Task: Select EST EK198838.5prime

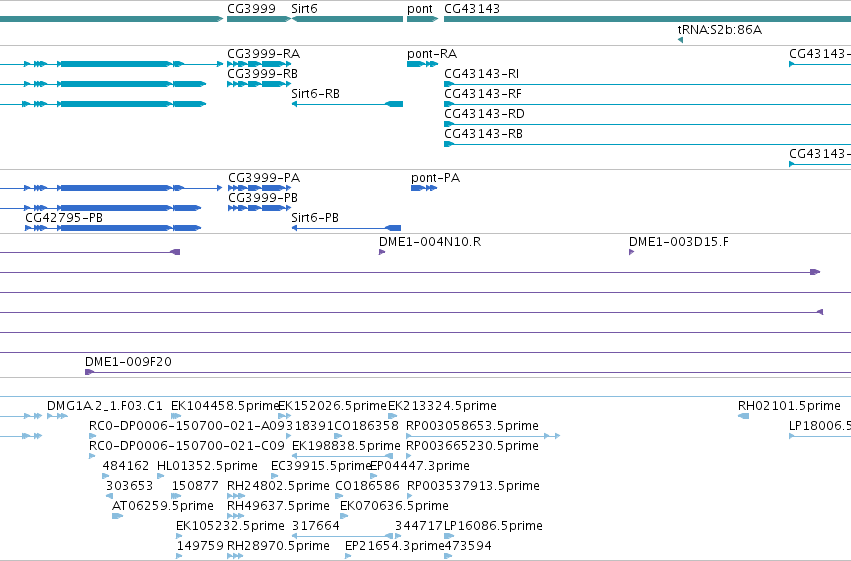Action: 342,456
